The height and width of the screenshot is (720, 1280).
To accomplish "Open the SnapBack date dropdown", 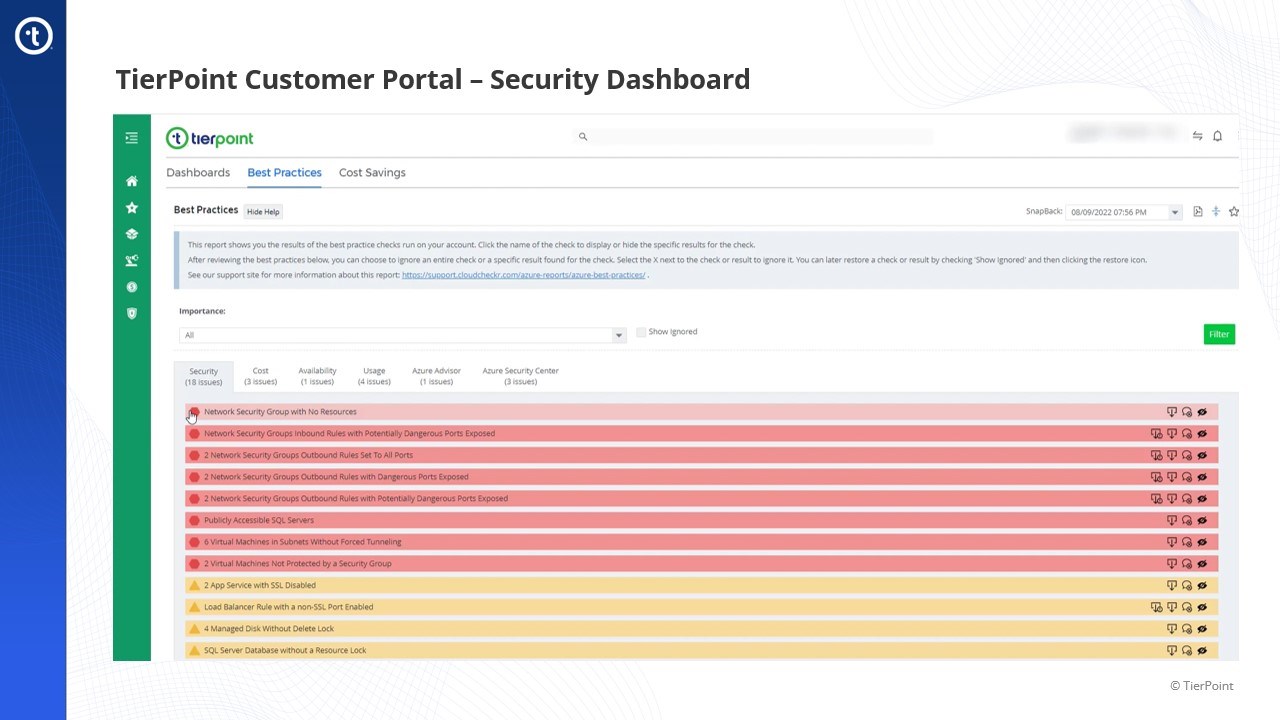I will pyautogui.click(x=1124, y=212).
